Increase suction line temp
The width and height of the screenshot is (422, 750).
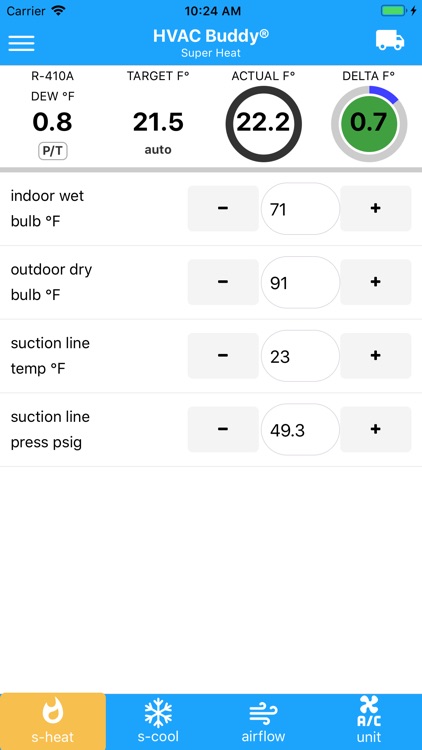[376, 356]
